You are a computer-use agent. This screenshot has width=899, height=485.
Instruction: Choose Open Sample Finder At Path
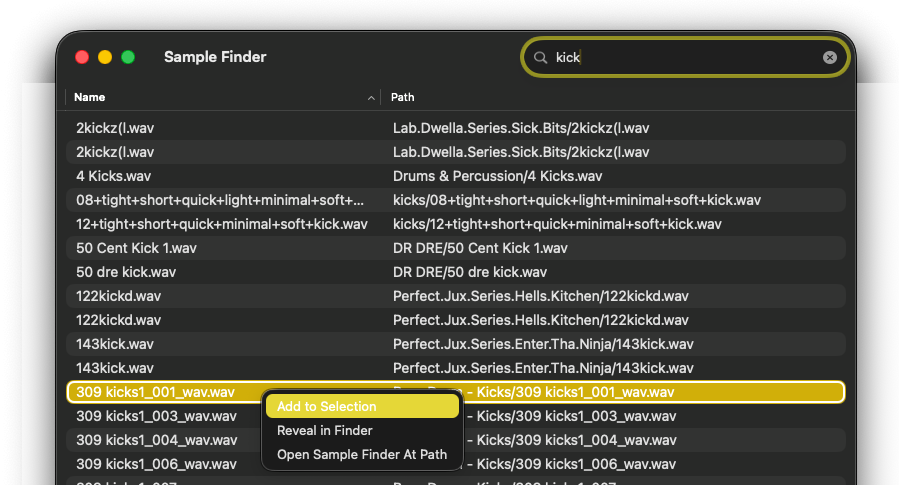pos(362,455)
